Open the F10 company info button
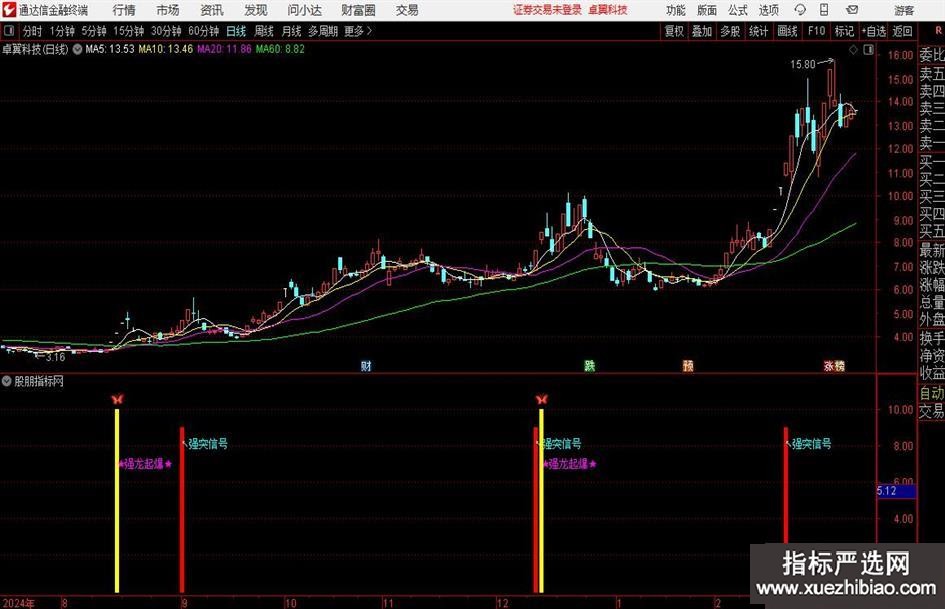 [x=816, y=31]
